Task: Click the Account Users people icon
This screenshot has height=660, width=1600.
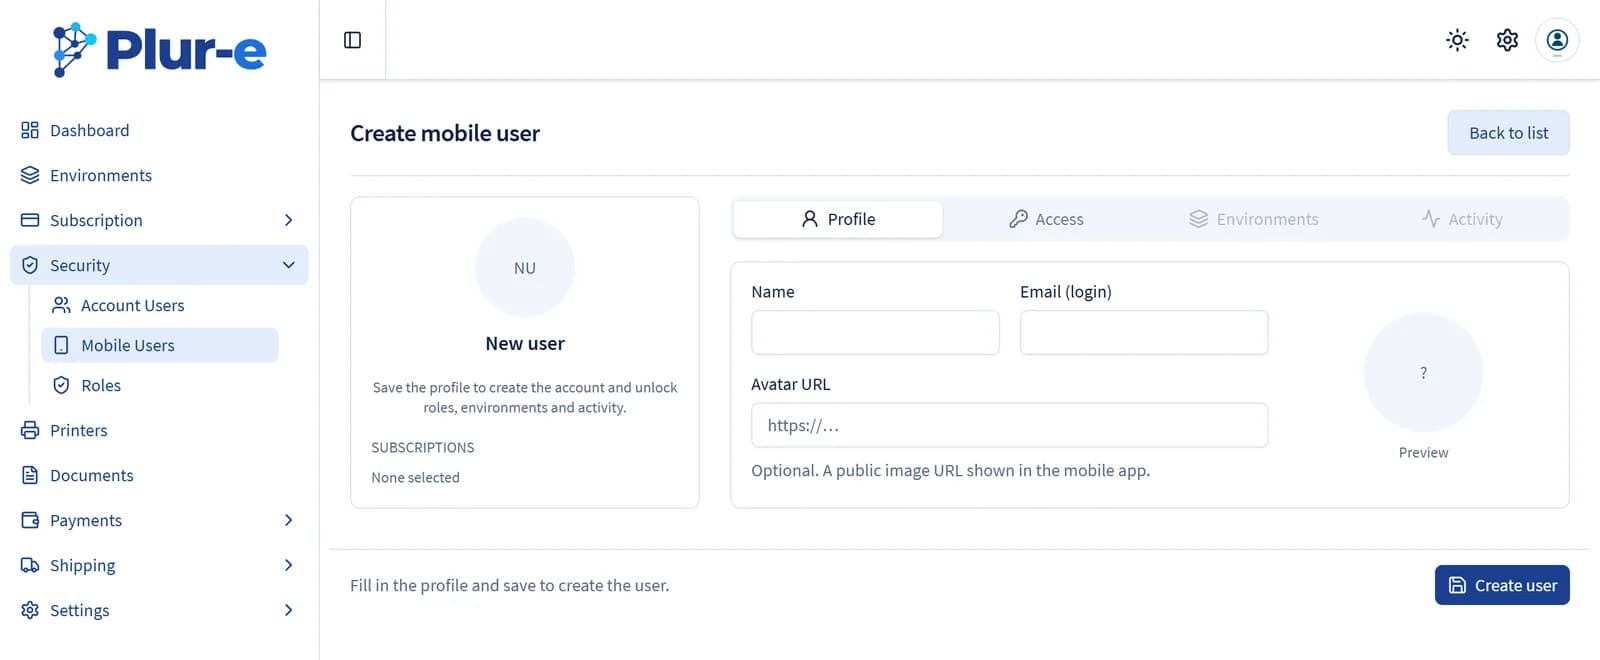Action: pyautogui.click(x=61, y=305)
